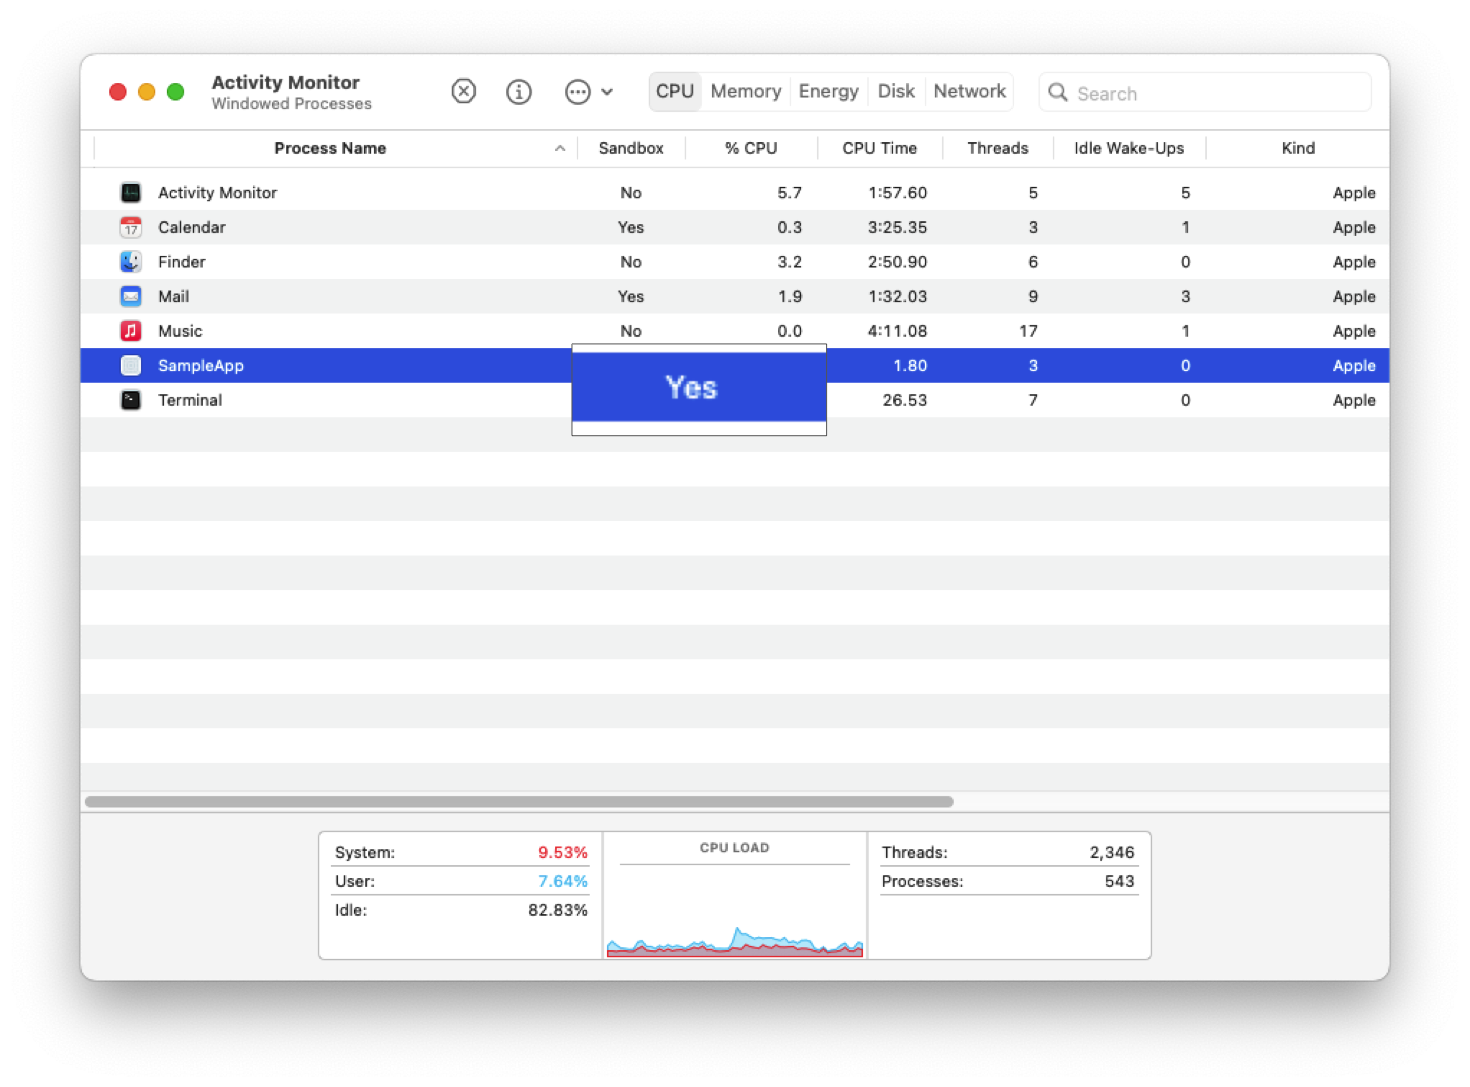Toggle sort order arrow on Process Name
Image resolution: width=1470 pixels, height=1087 pixels.
560,149
